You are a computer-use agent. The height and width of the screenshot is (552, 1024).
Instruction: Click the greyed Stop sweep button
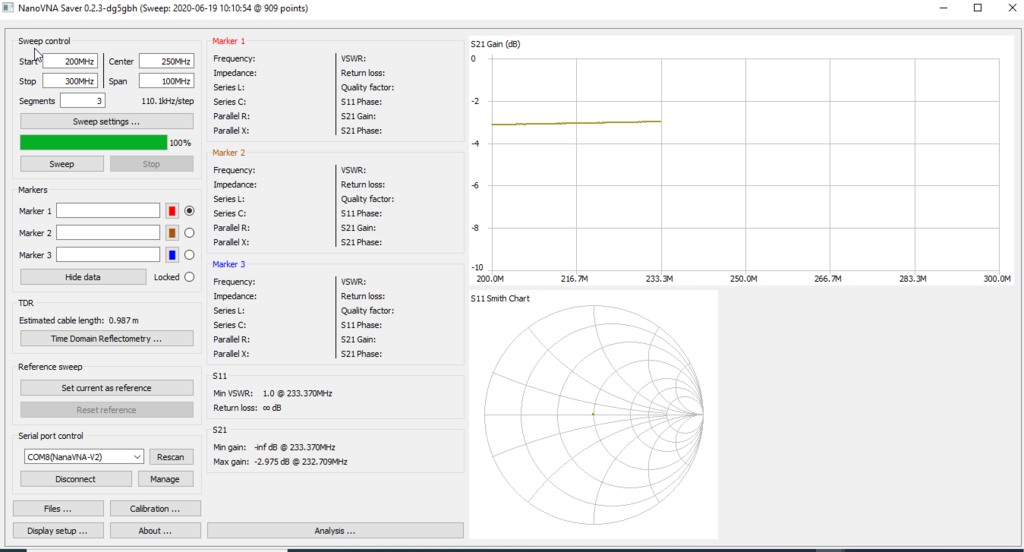pyautogui.click(x=151, y=164)
